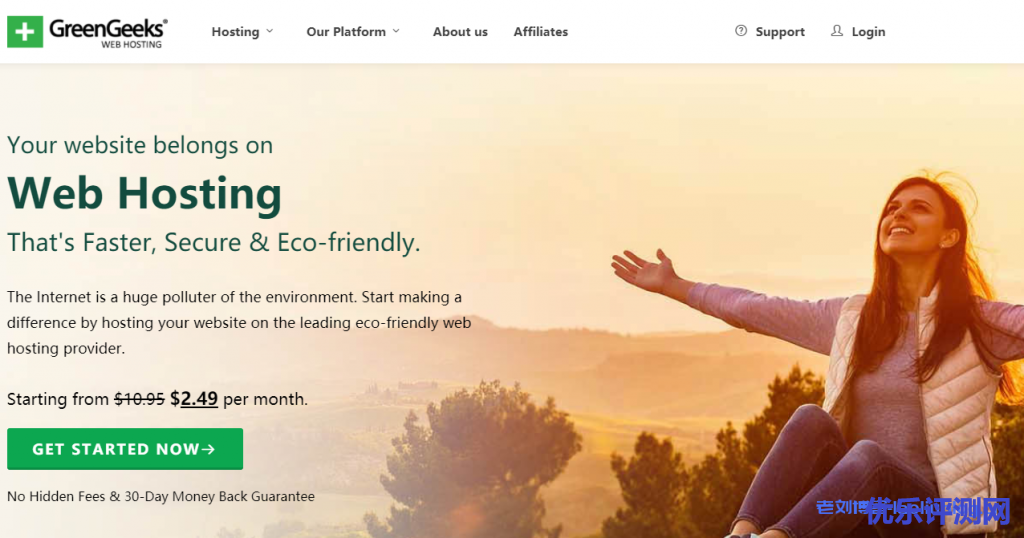Click the 30-Day Money Back Guarantee text
The image size is (1024, 538).
click(219, 496)
